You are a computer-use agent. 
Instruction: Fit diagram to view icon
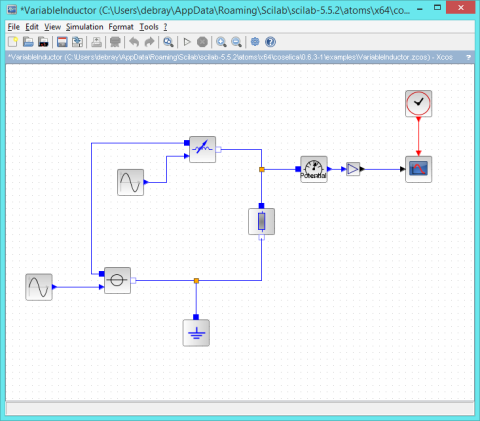click(168, 42)
